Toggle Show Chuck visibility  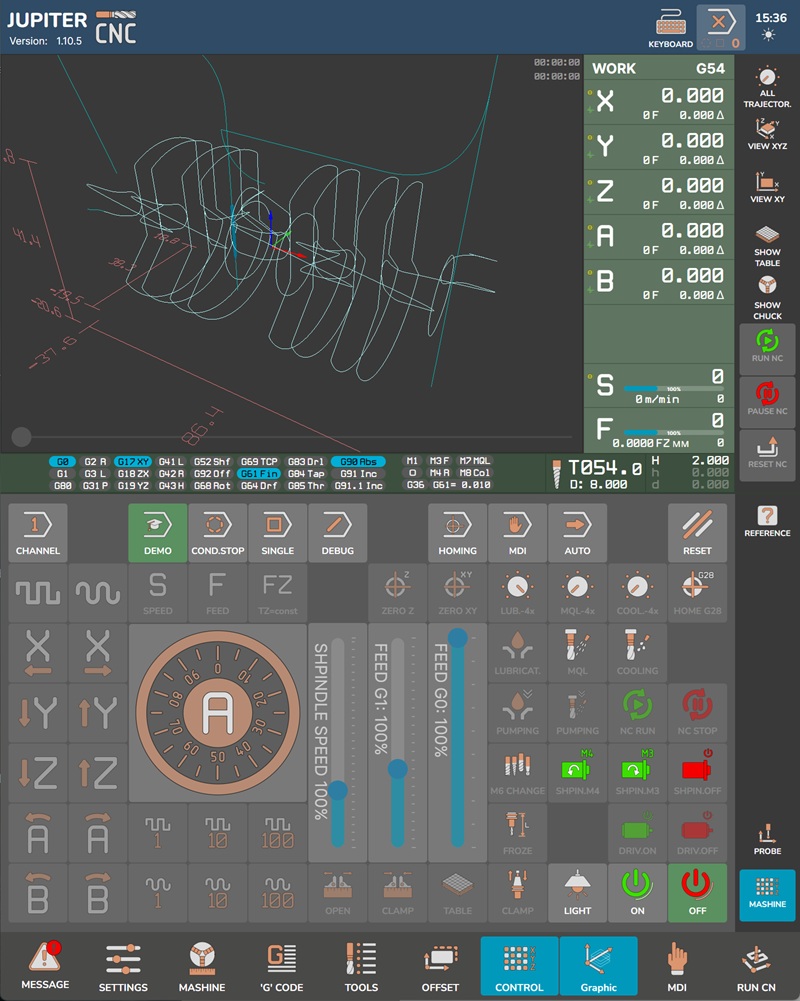click(767, 296)
